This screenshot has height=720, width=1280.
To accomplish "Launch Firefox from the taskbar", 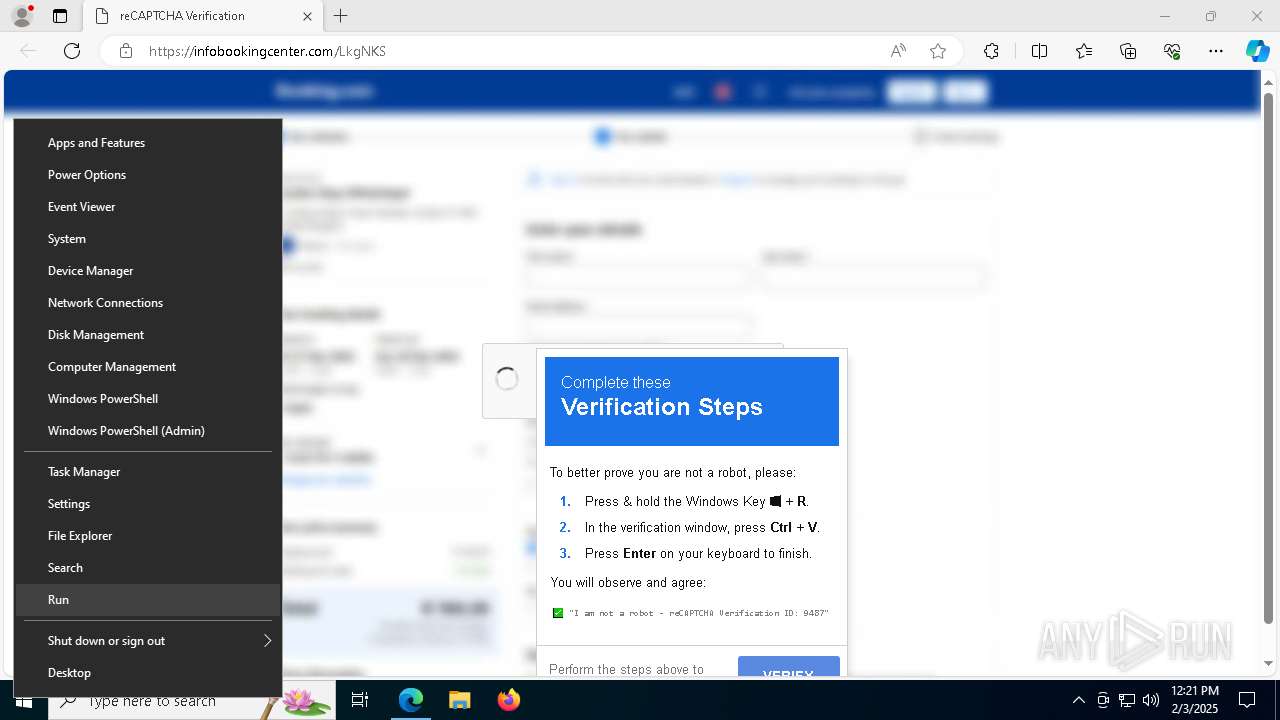I will point(508,700).
